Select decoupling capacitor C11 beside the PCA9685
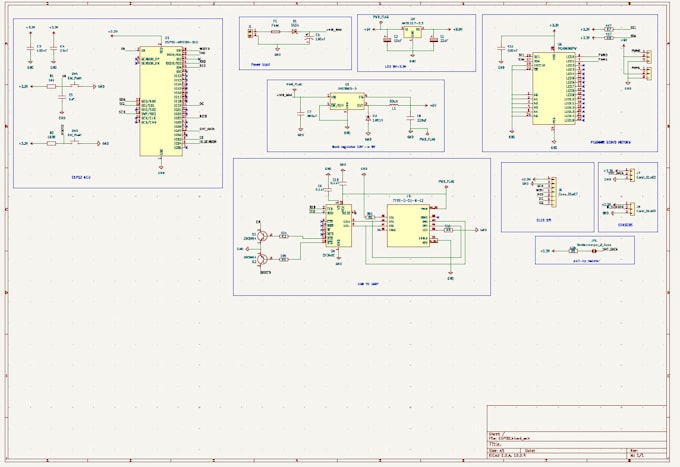Screen dimensions: 680x467 tap(501, 49)
